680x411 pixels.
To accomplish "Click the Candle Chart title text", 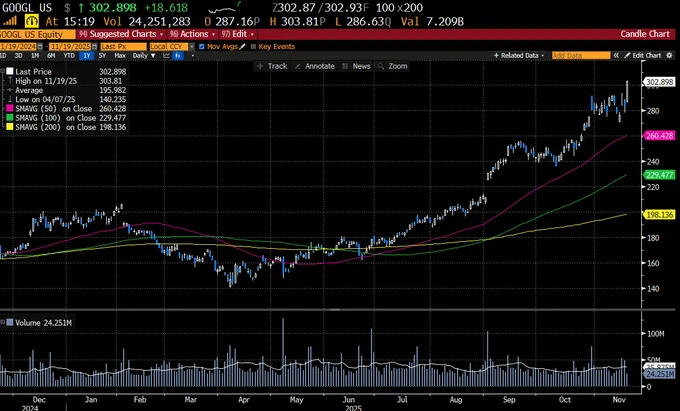I will (645, 34).
